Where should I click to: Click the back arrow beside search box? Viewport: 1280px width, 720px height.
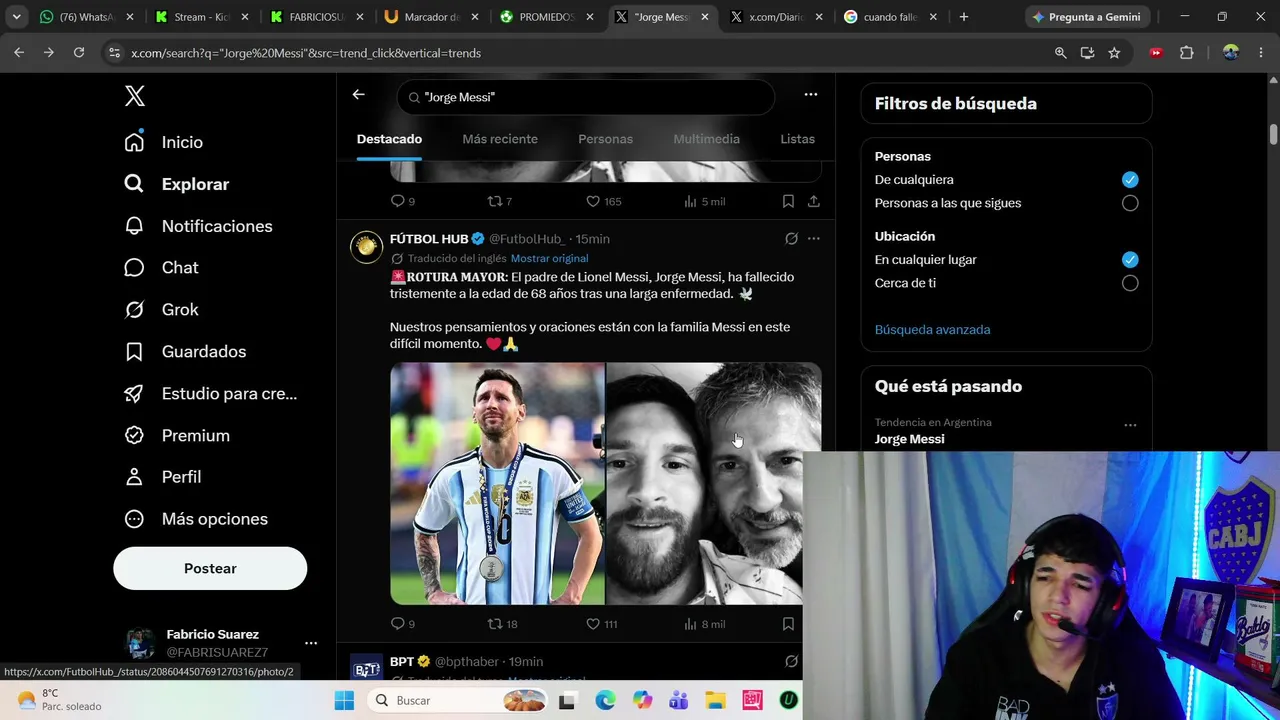(x=358, y=95)
